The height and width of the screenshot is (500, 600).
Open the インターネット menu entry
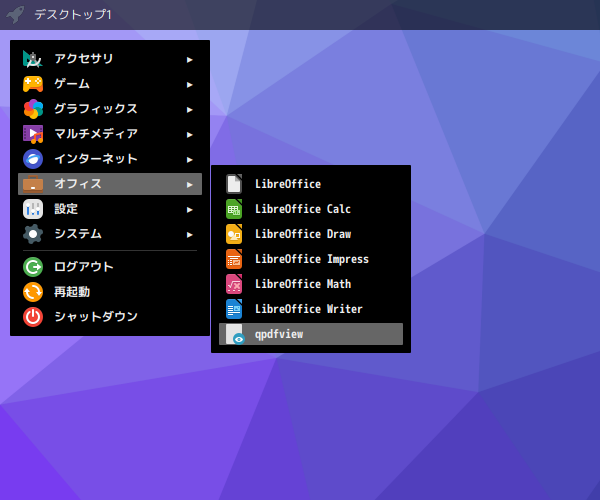(x=110, y=159)
